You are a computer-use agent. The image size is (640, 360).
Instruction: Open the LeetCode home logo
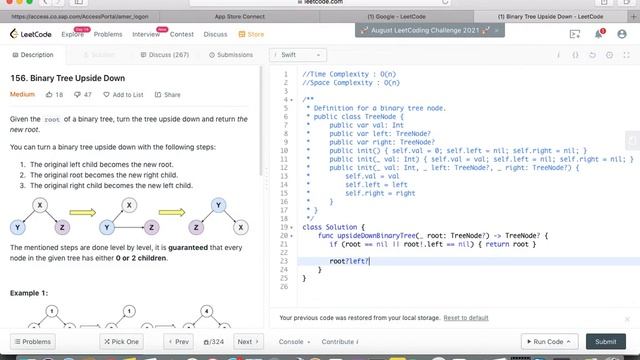coord(31,34)
